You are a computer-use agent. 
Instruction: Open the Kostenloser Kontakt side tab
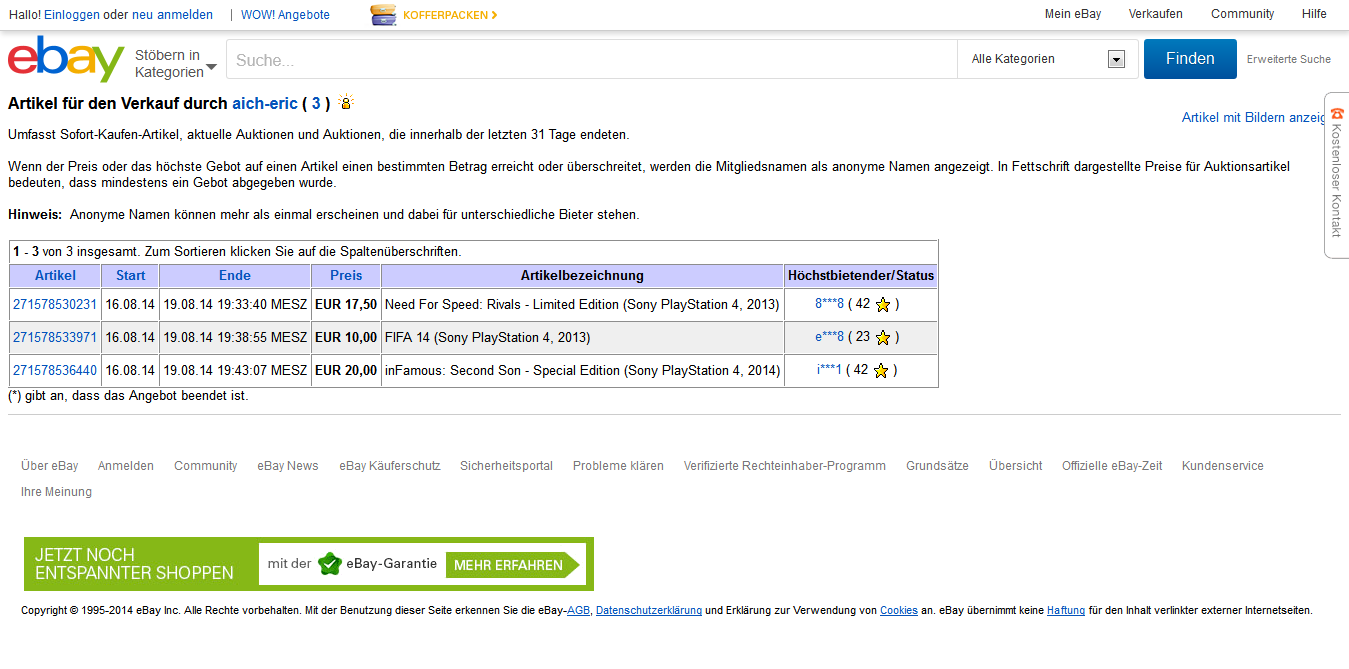[1337, 175]
